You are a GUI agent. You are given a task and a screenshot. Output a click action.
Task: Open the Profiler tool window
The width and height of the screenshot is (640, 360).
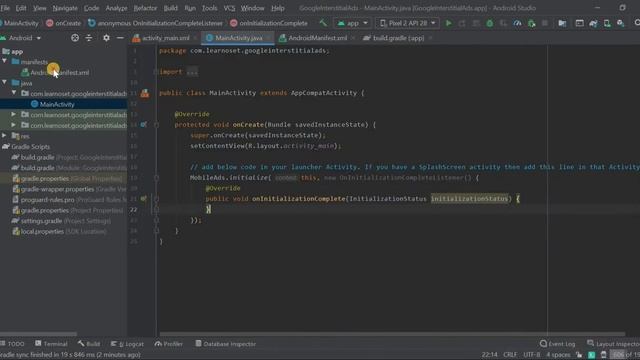169,344
